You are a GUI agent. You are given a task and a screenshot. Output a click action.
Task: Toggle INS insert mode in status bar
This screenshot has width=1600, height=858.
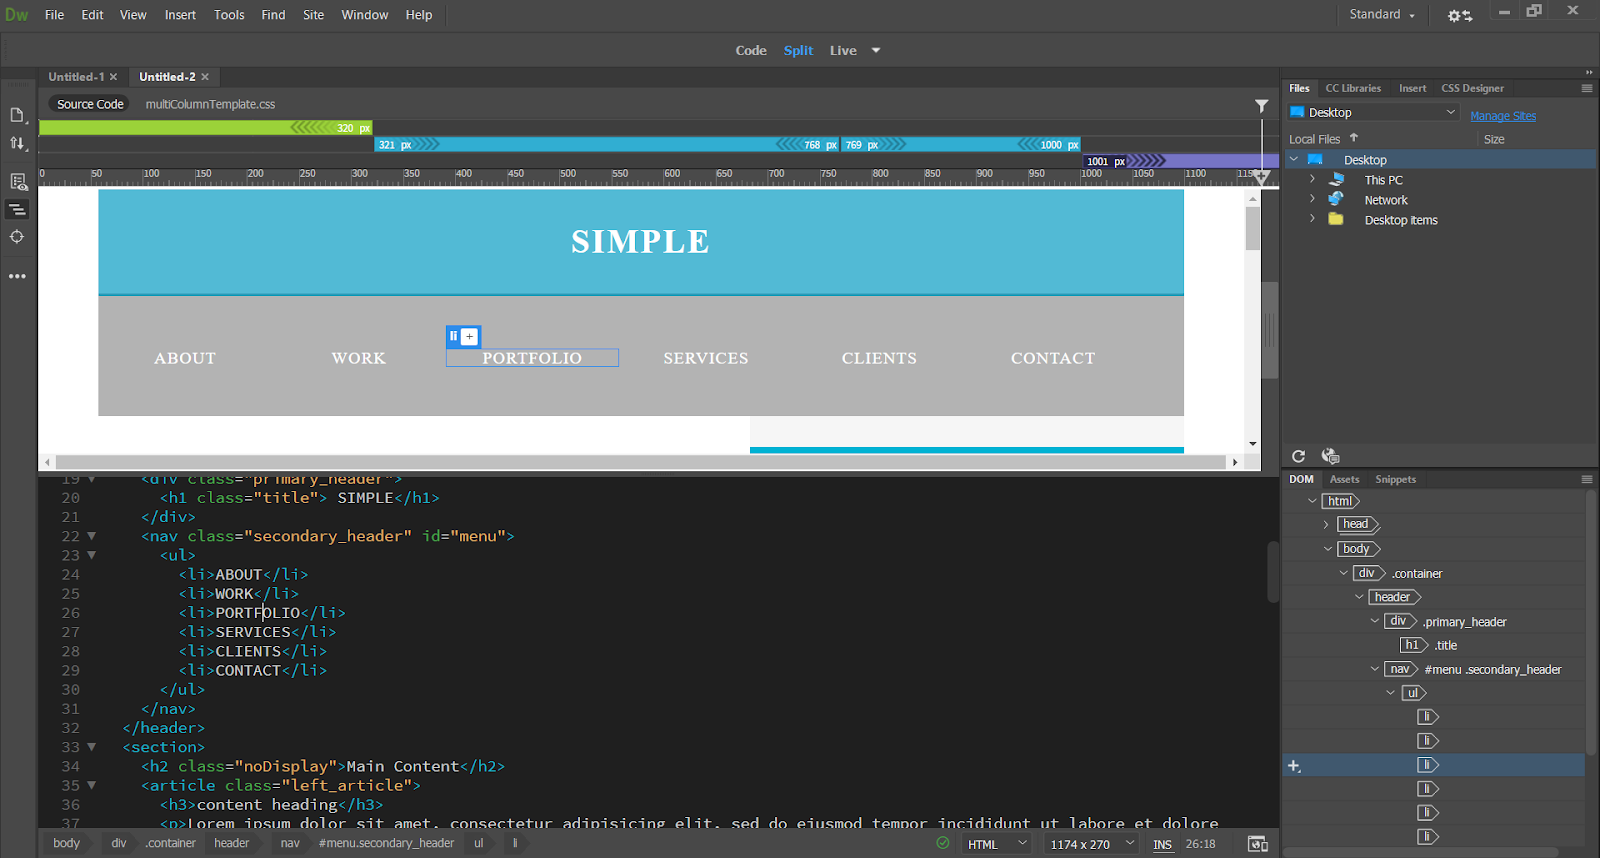point(1162,844)
